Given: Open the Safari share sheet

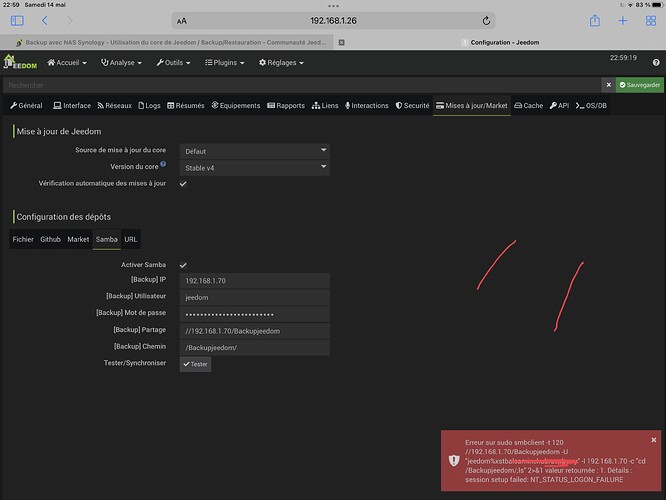Looking at the screenshot, I should [x=595, y=20].
